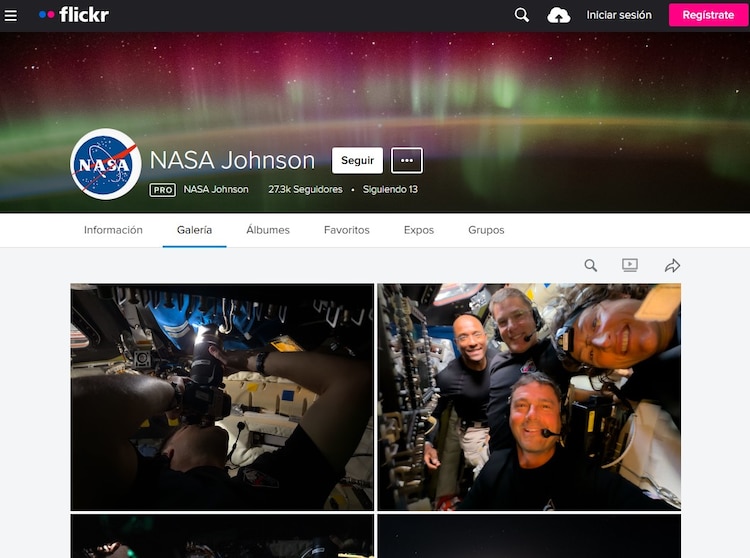Screen dimensions: 750x558
Task: Open group selfie of four astronauts
Action: pos(529,397)
